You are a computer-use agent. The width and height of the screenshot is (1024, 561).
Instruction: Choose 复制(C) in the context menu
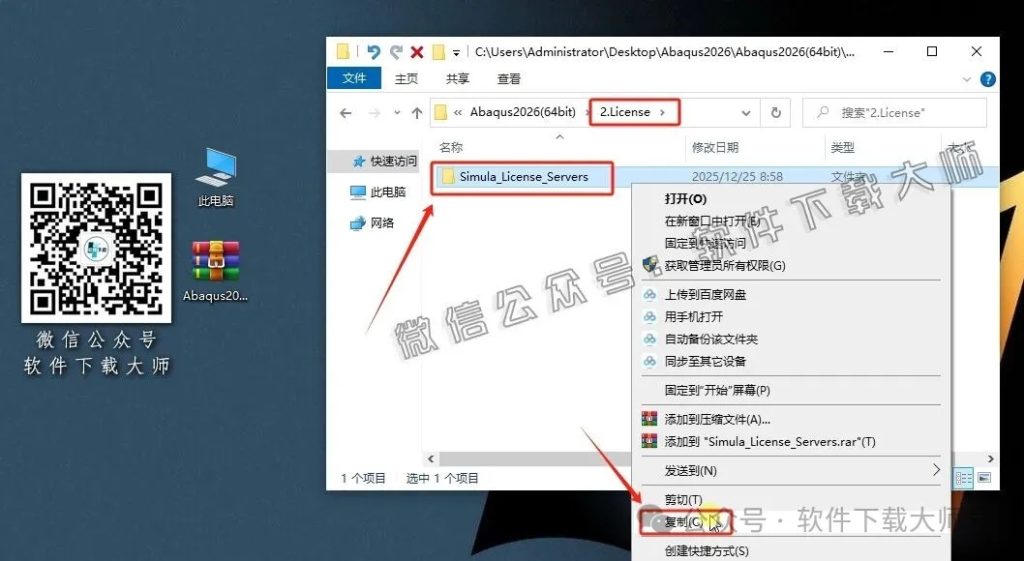click(x=684, y=522)
